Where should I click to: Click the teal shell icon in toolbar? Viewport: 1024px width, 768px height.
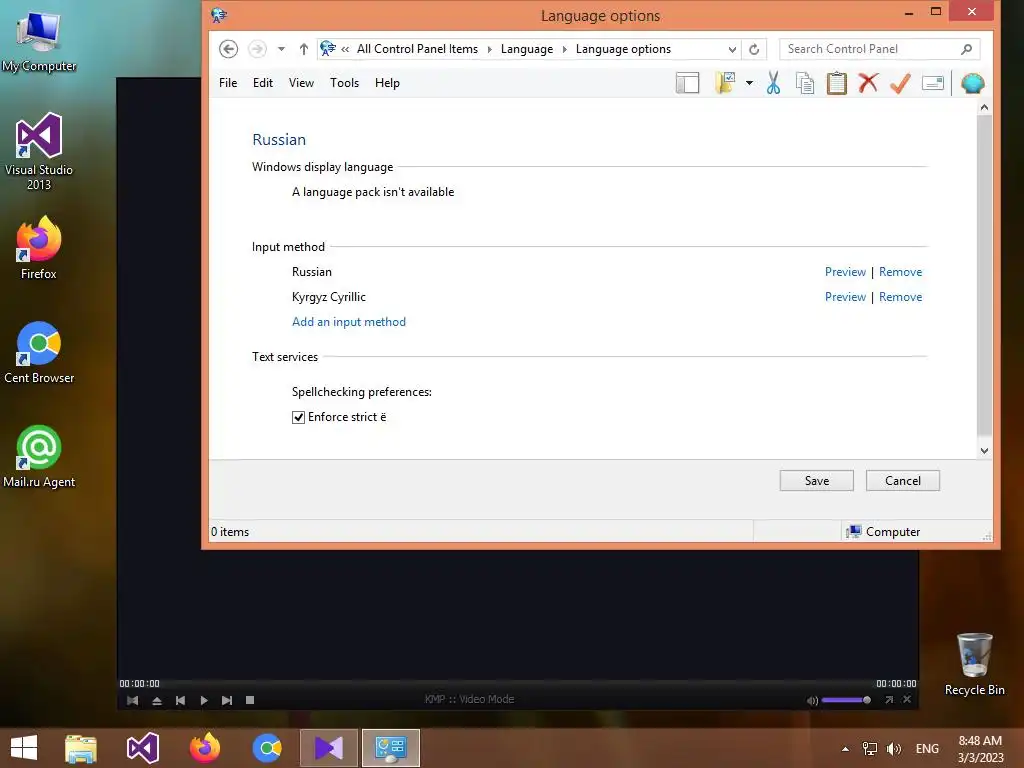click(972, 84)
